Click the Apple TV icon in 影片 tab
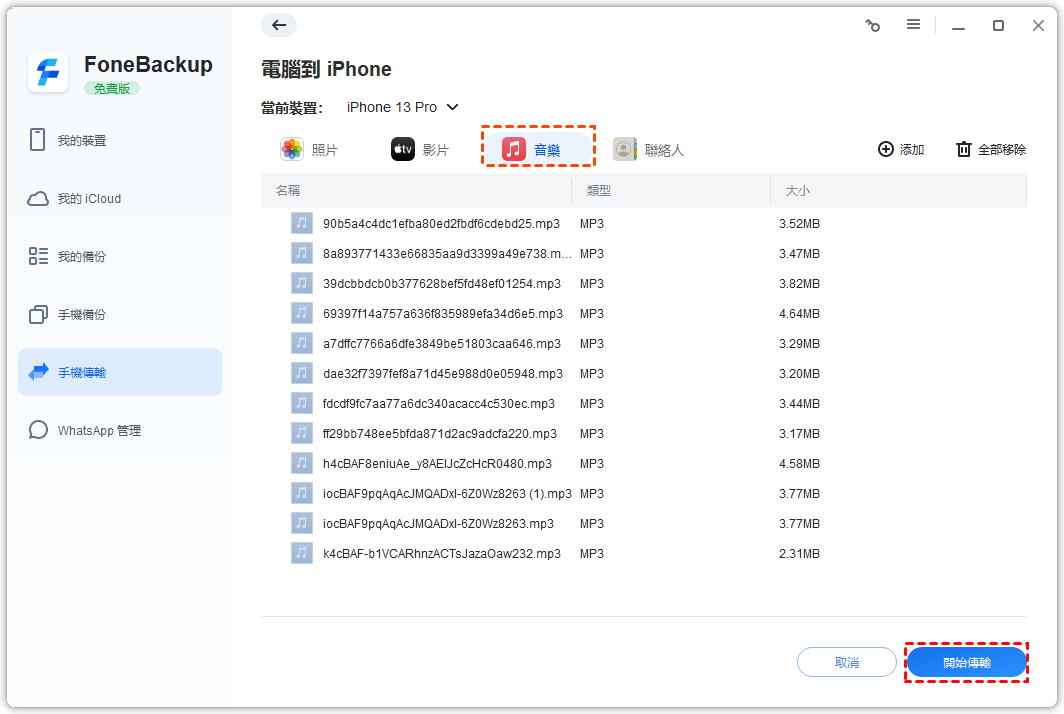Image resolution: width=1064 pixels, height=714 pixels. tap(402, 149)
